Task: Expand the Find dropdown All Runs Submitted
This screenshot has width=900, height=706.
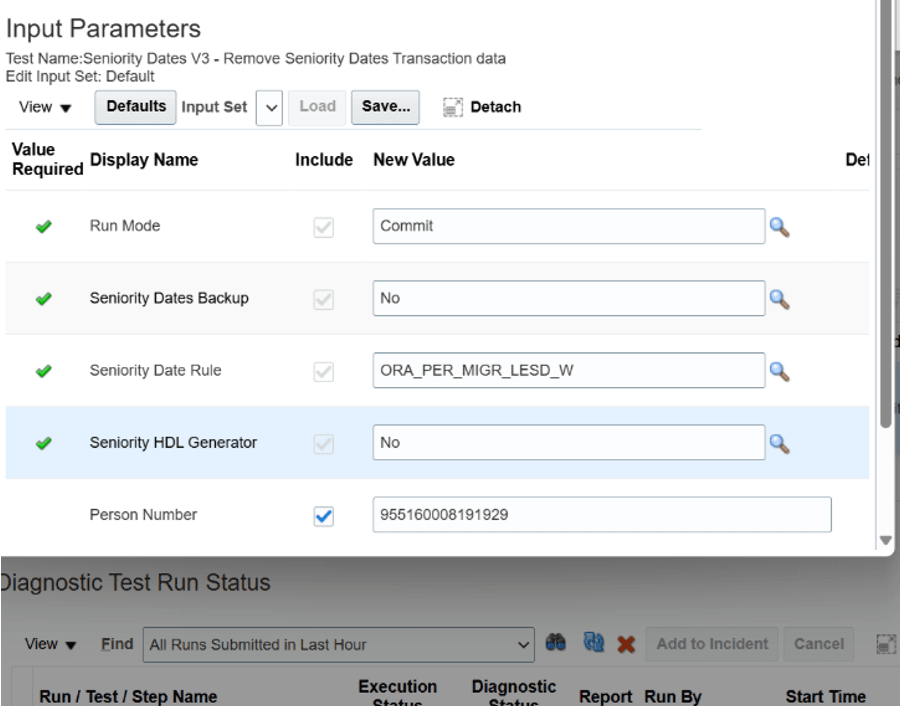Action: (339, 645)
